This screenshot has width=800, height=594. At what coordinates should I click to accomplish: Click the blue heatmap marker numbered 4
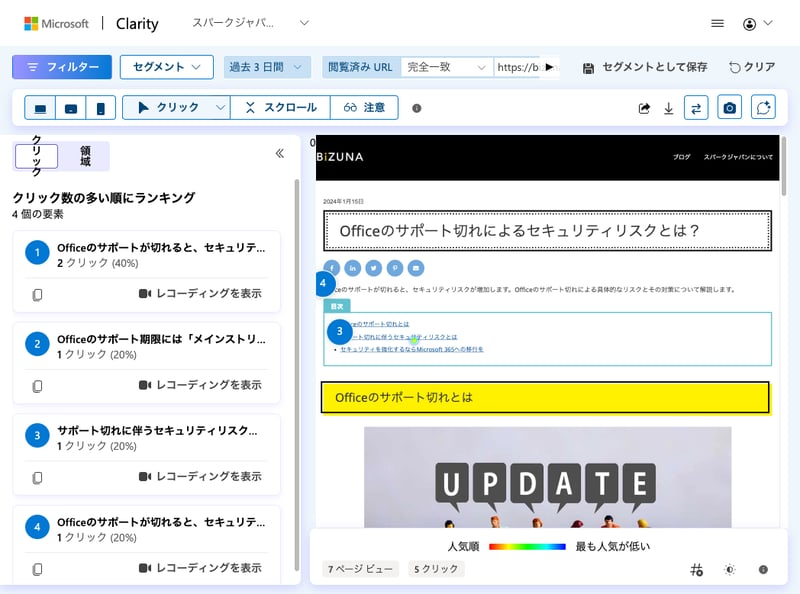323,284
